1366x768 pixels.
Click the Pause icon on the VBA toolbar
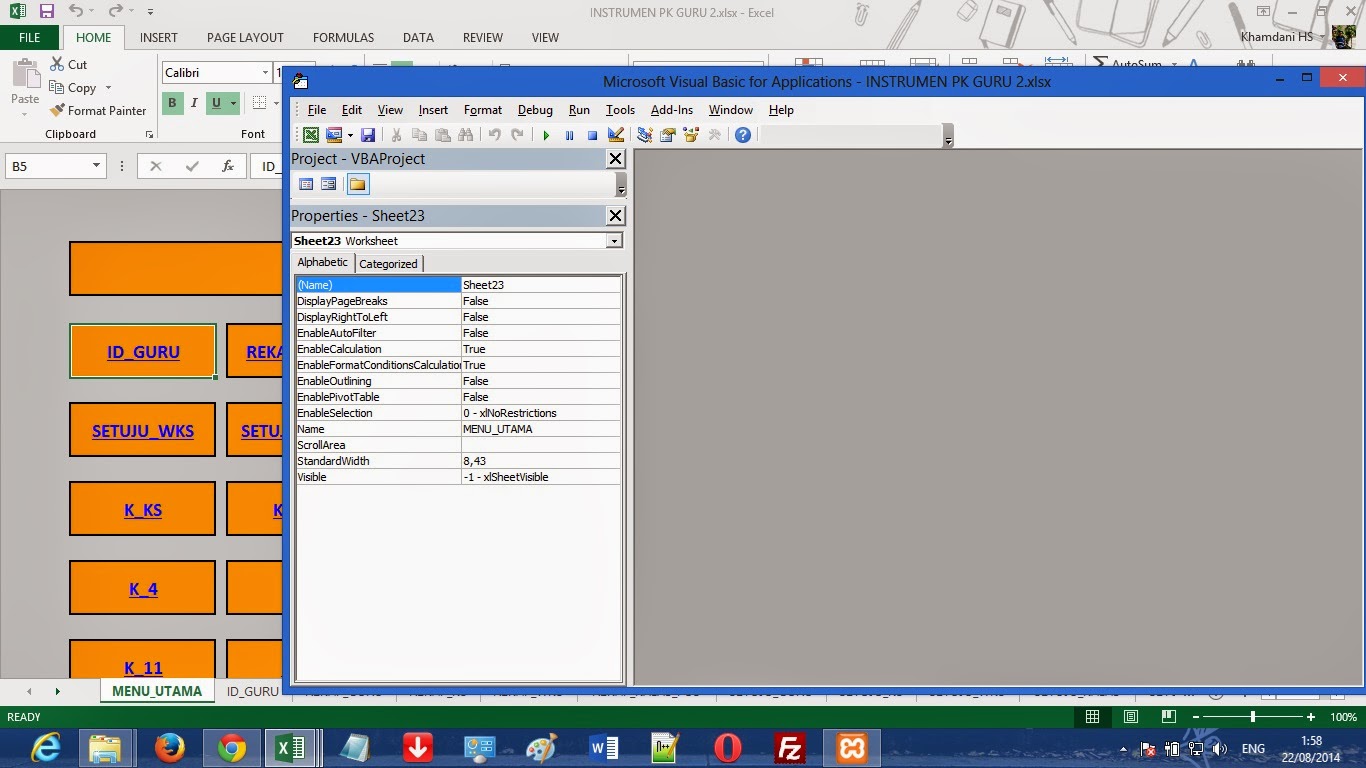(571, 135)
